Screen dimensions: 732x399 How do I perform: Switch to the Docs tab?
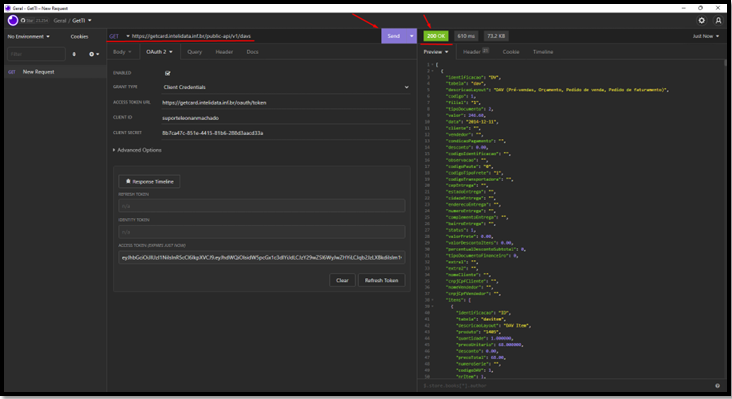pos(253,52)
